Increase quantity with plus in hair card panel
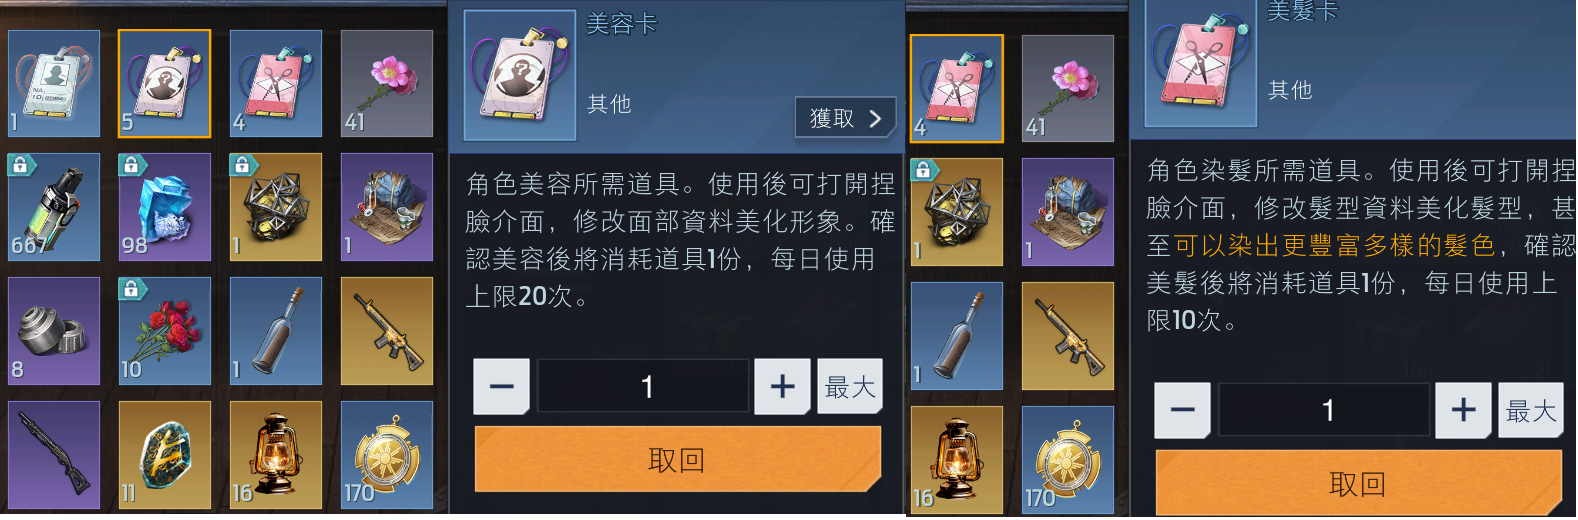Screen dimensions: 1578x520 1463,410
